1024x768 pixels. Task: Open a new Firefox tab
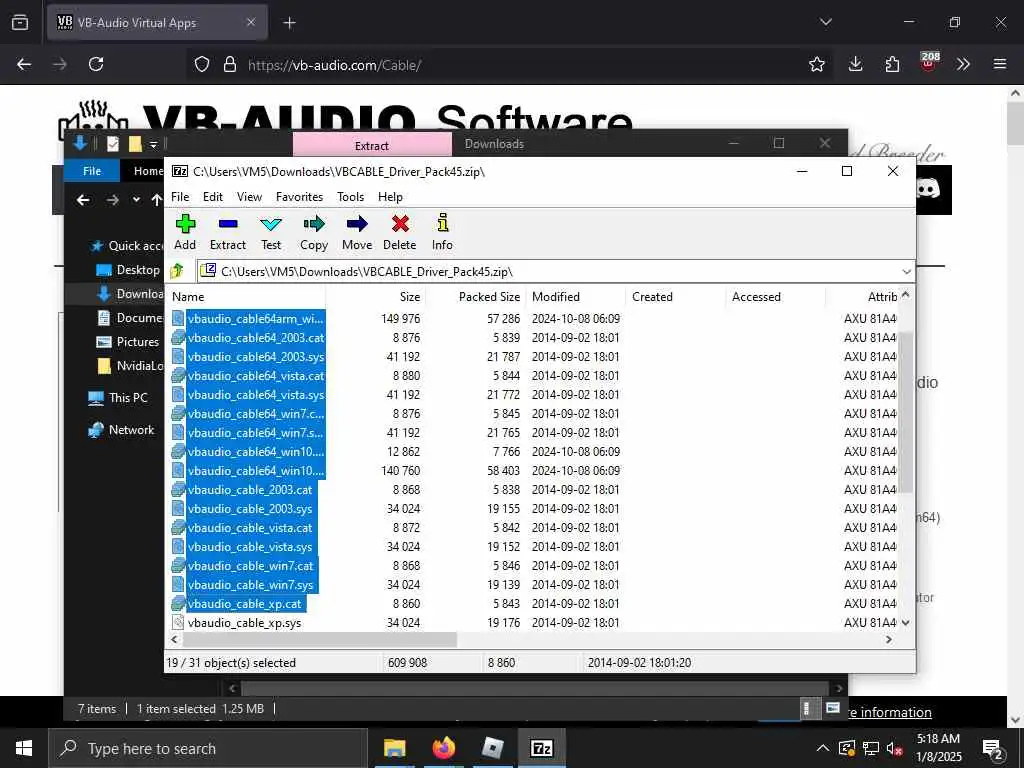289,23
